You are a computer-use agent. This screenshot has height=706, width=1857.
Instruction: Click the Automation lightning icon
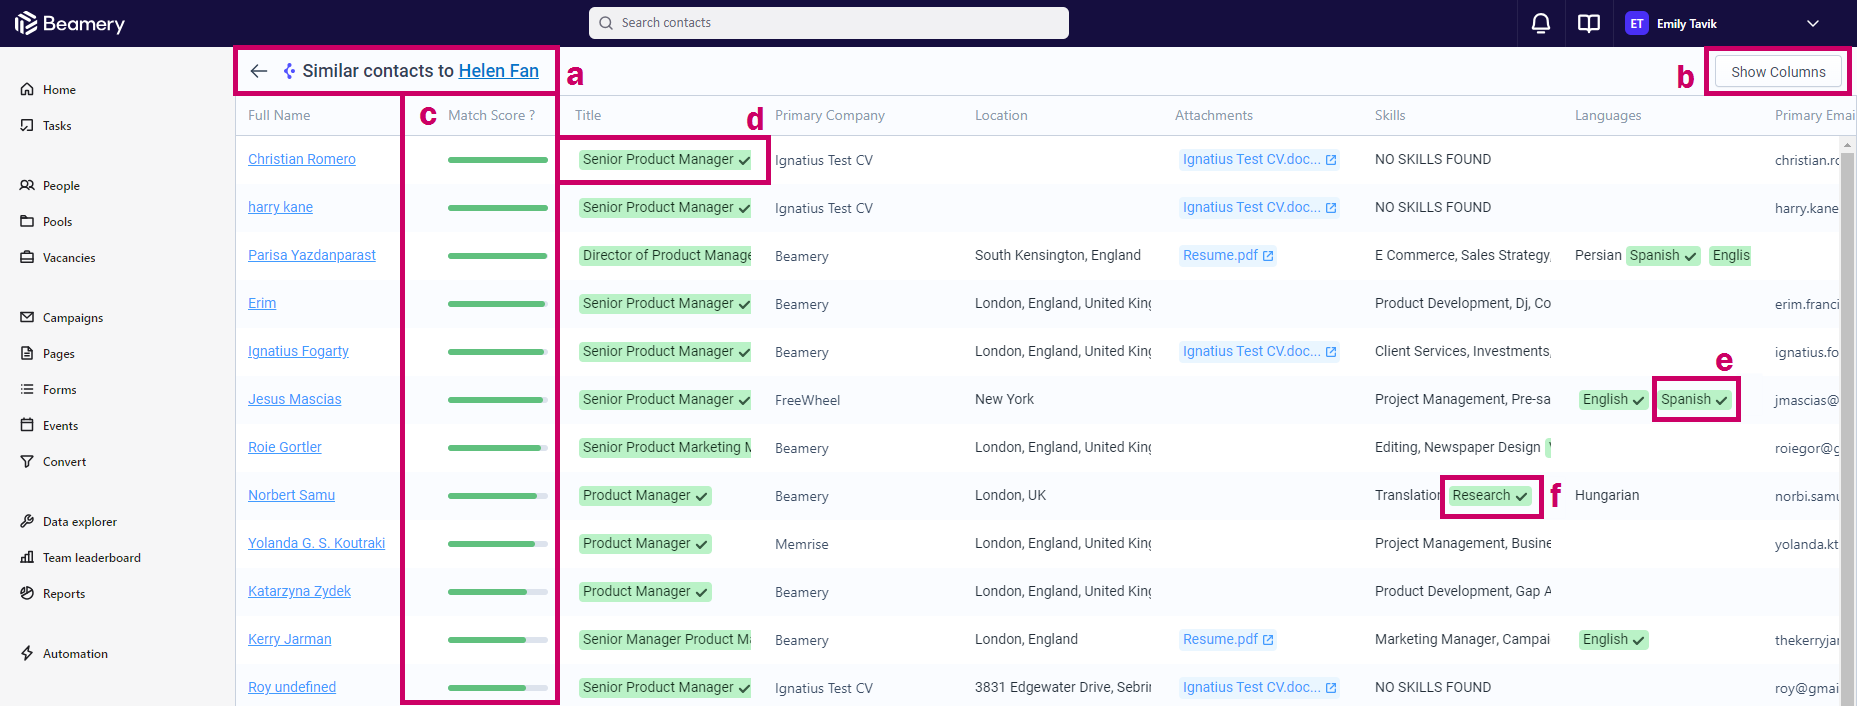[x=27, y=653]
